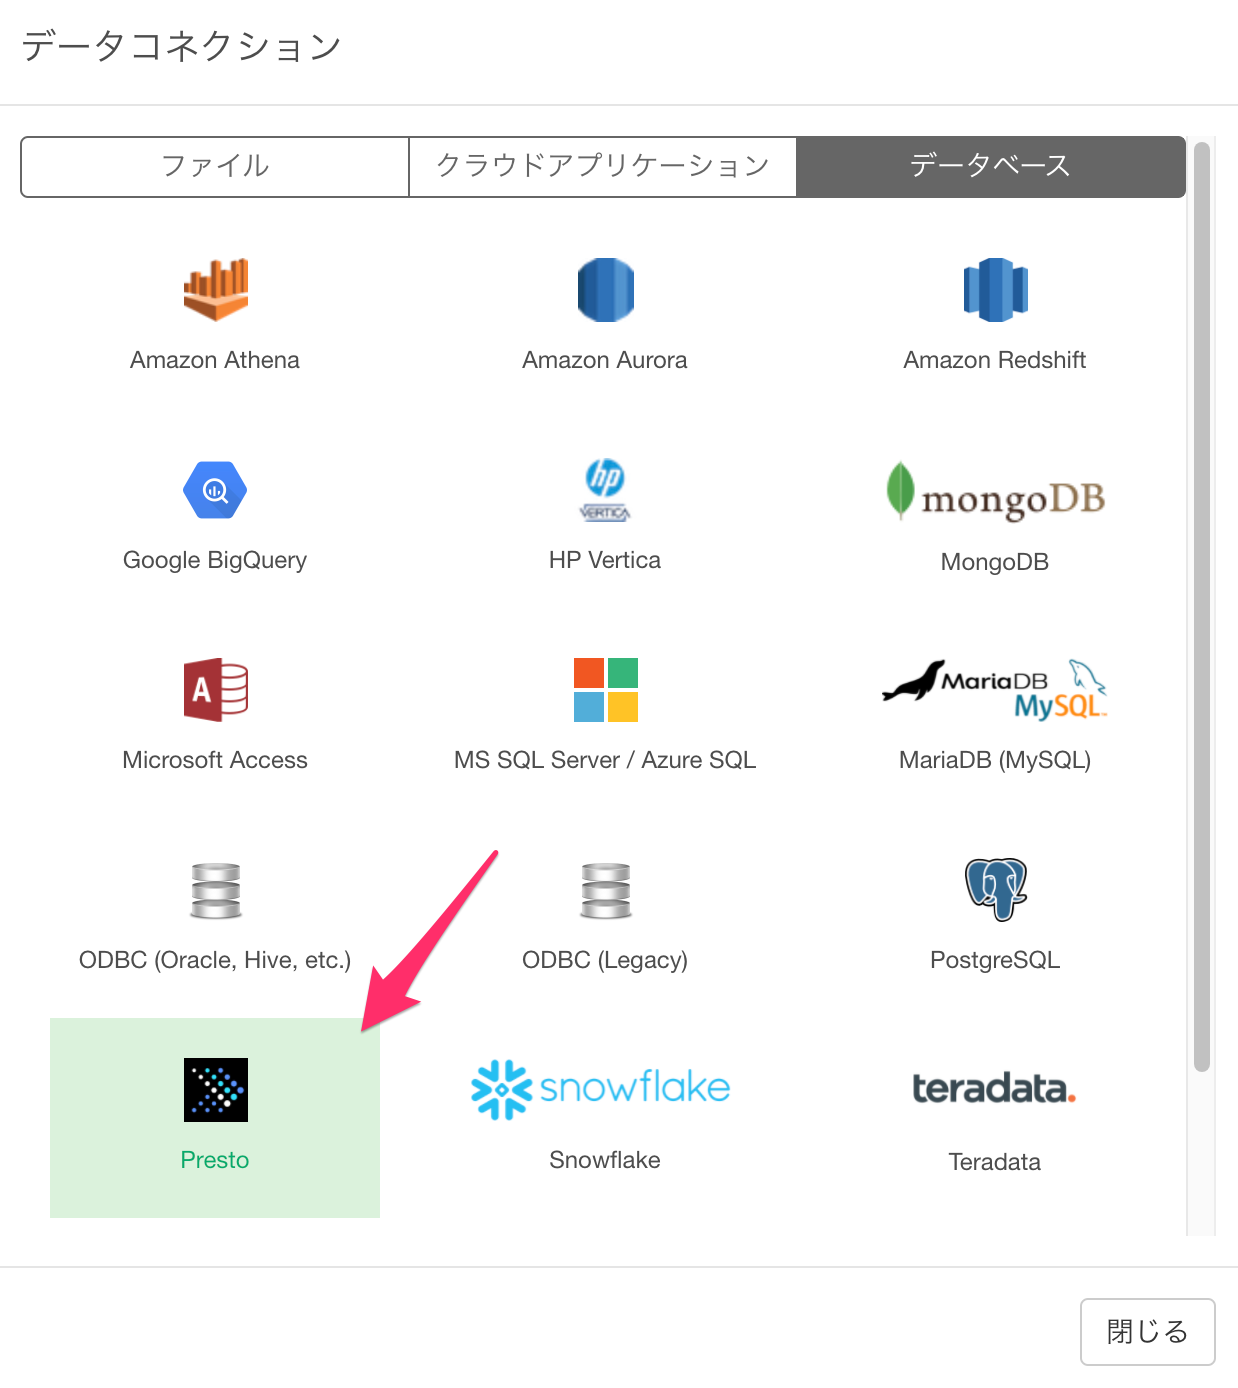Click the 閉じる button
The height and width of the screenshot is (1388, 1238).
(x=1147, y=1332)
